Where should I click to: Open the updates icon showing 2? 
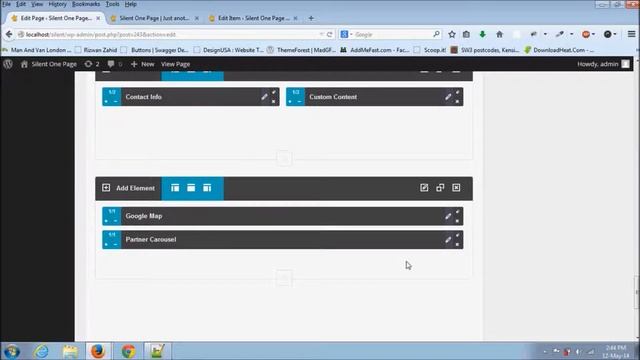(91, 64)
